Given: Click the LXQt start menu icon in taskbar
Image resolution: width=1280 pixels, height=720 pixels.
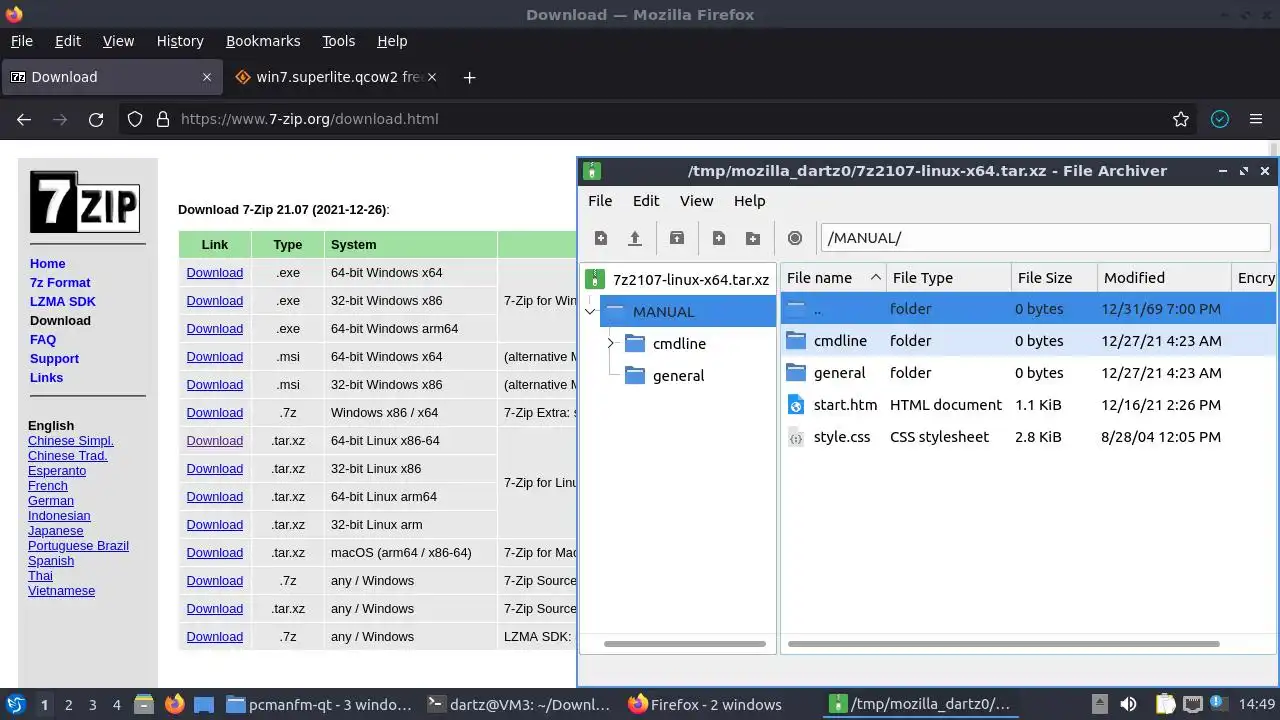Looking at the screenshot, I should coord(15,704).
